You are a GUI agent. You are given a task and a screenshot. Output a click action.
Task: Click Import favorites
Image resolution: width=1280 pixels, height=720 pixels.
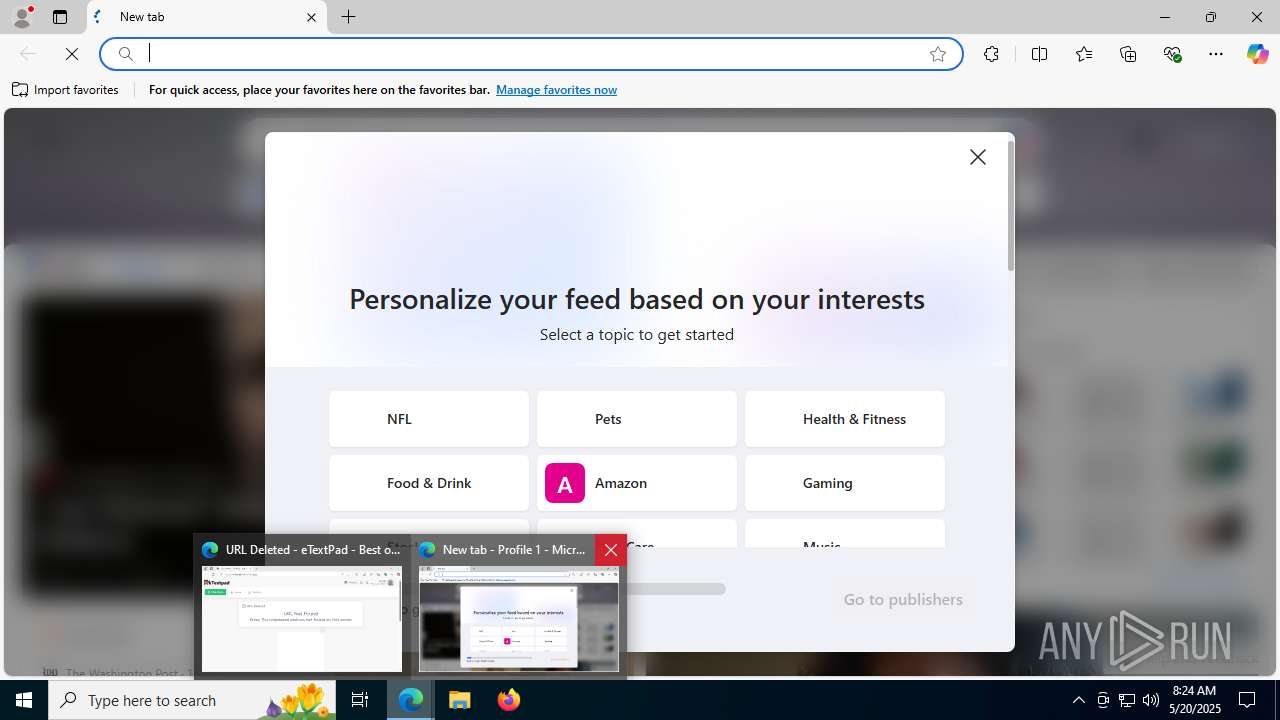pyautogui.click(x=65, y=90)
